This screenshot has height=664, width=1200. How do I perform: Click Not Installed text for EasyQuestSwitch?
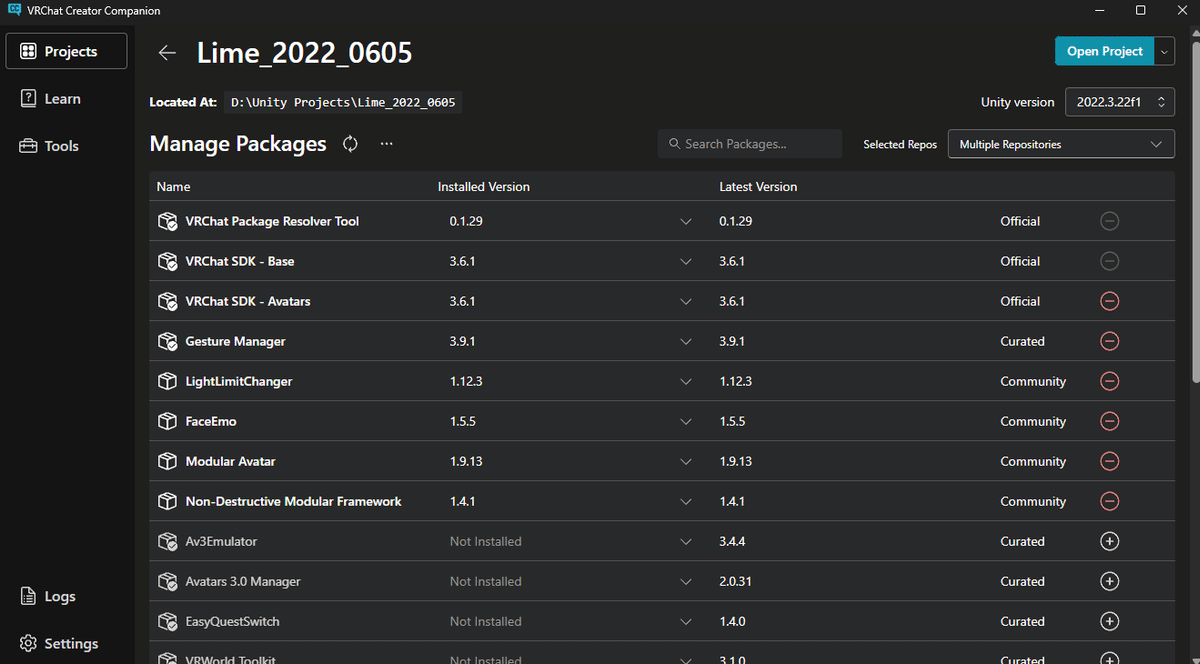(485, 621)
